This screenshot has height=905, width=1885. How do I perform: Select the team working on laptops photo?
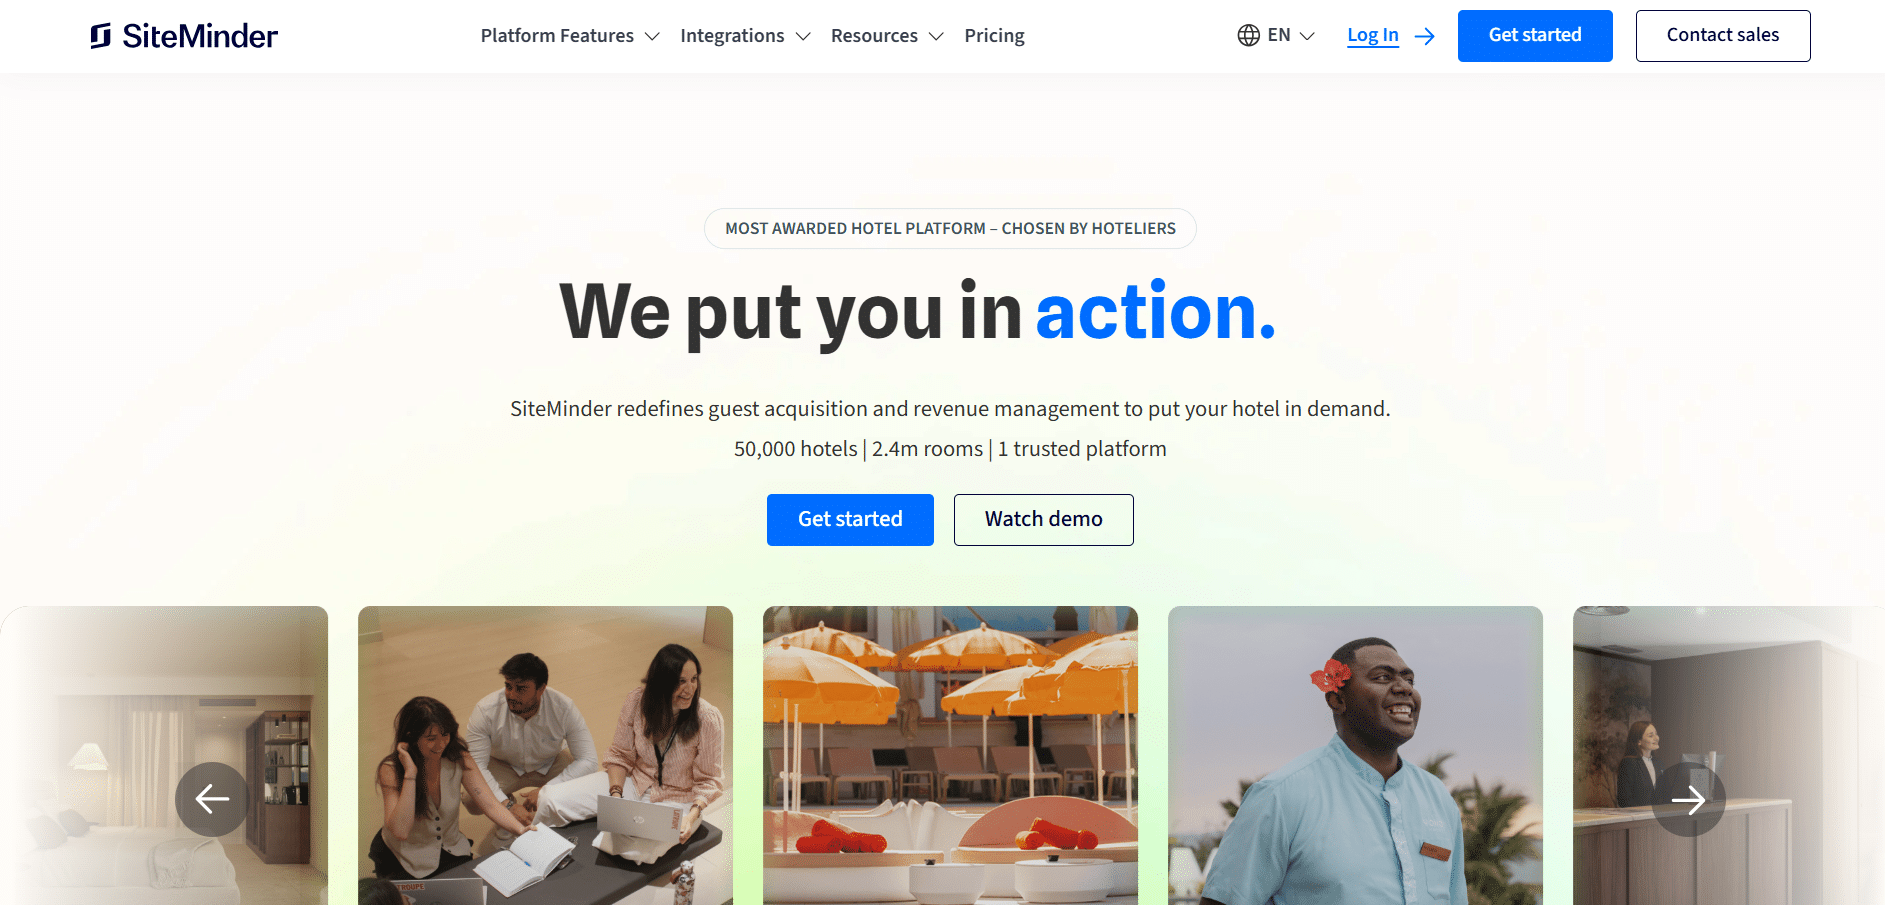(x=545, y=755)
